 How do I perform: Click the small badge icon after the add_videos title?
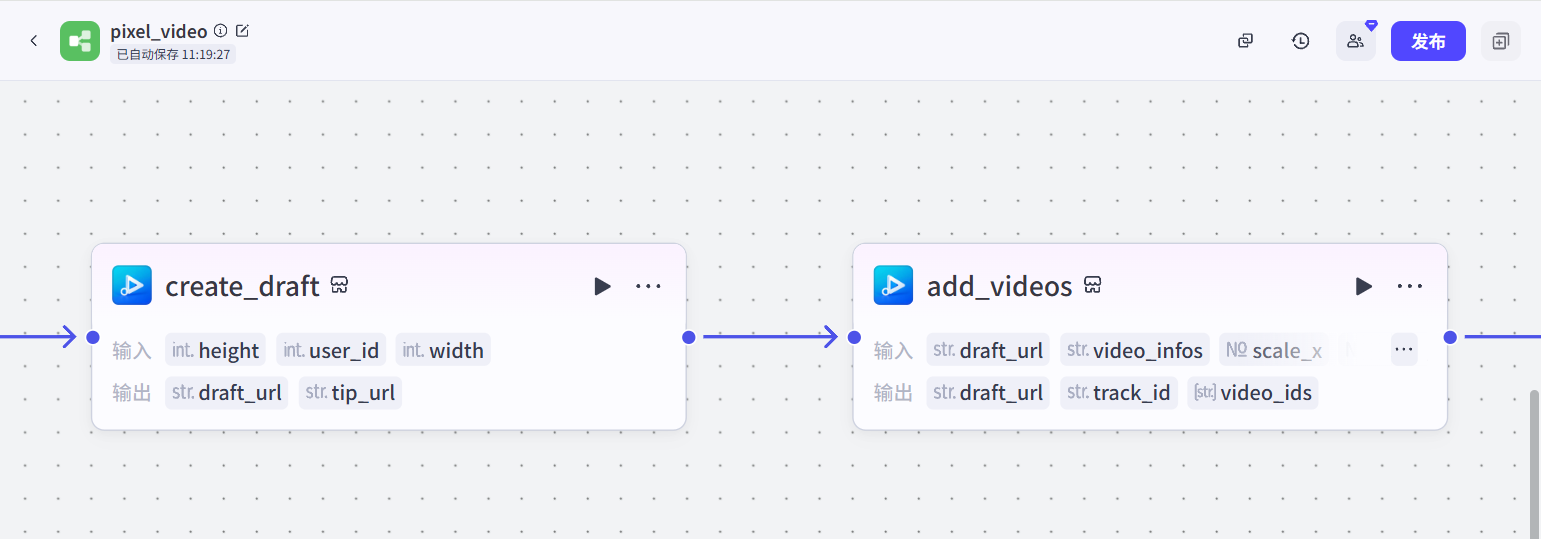[x=1092, y=286]
